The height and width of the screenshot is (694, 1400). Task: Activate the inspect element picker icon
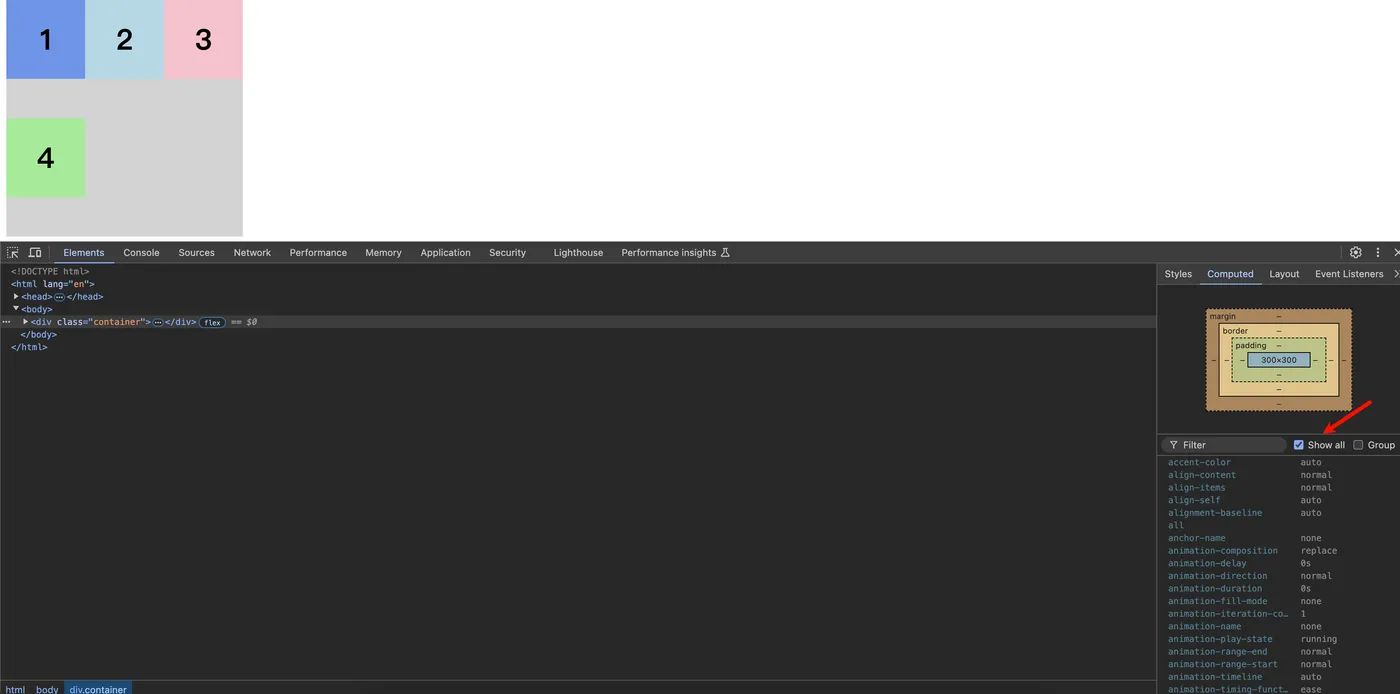click(x=13, y=253)
